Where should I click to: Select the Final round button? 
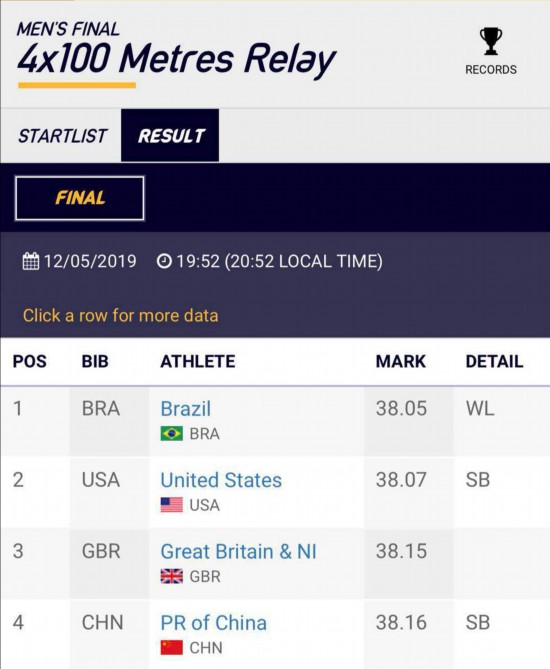coord(80,198)
